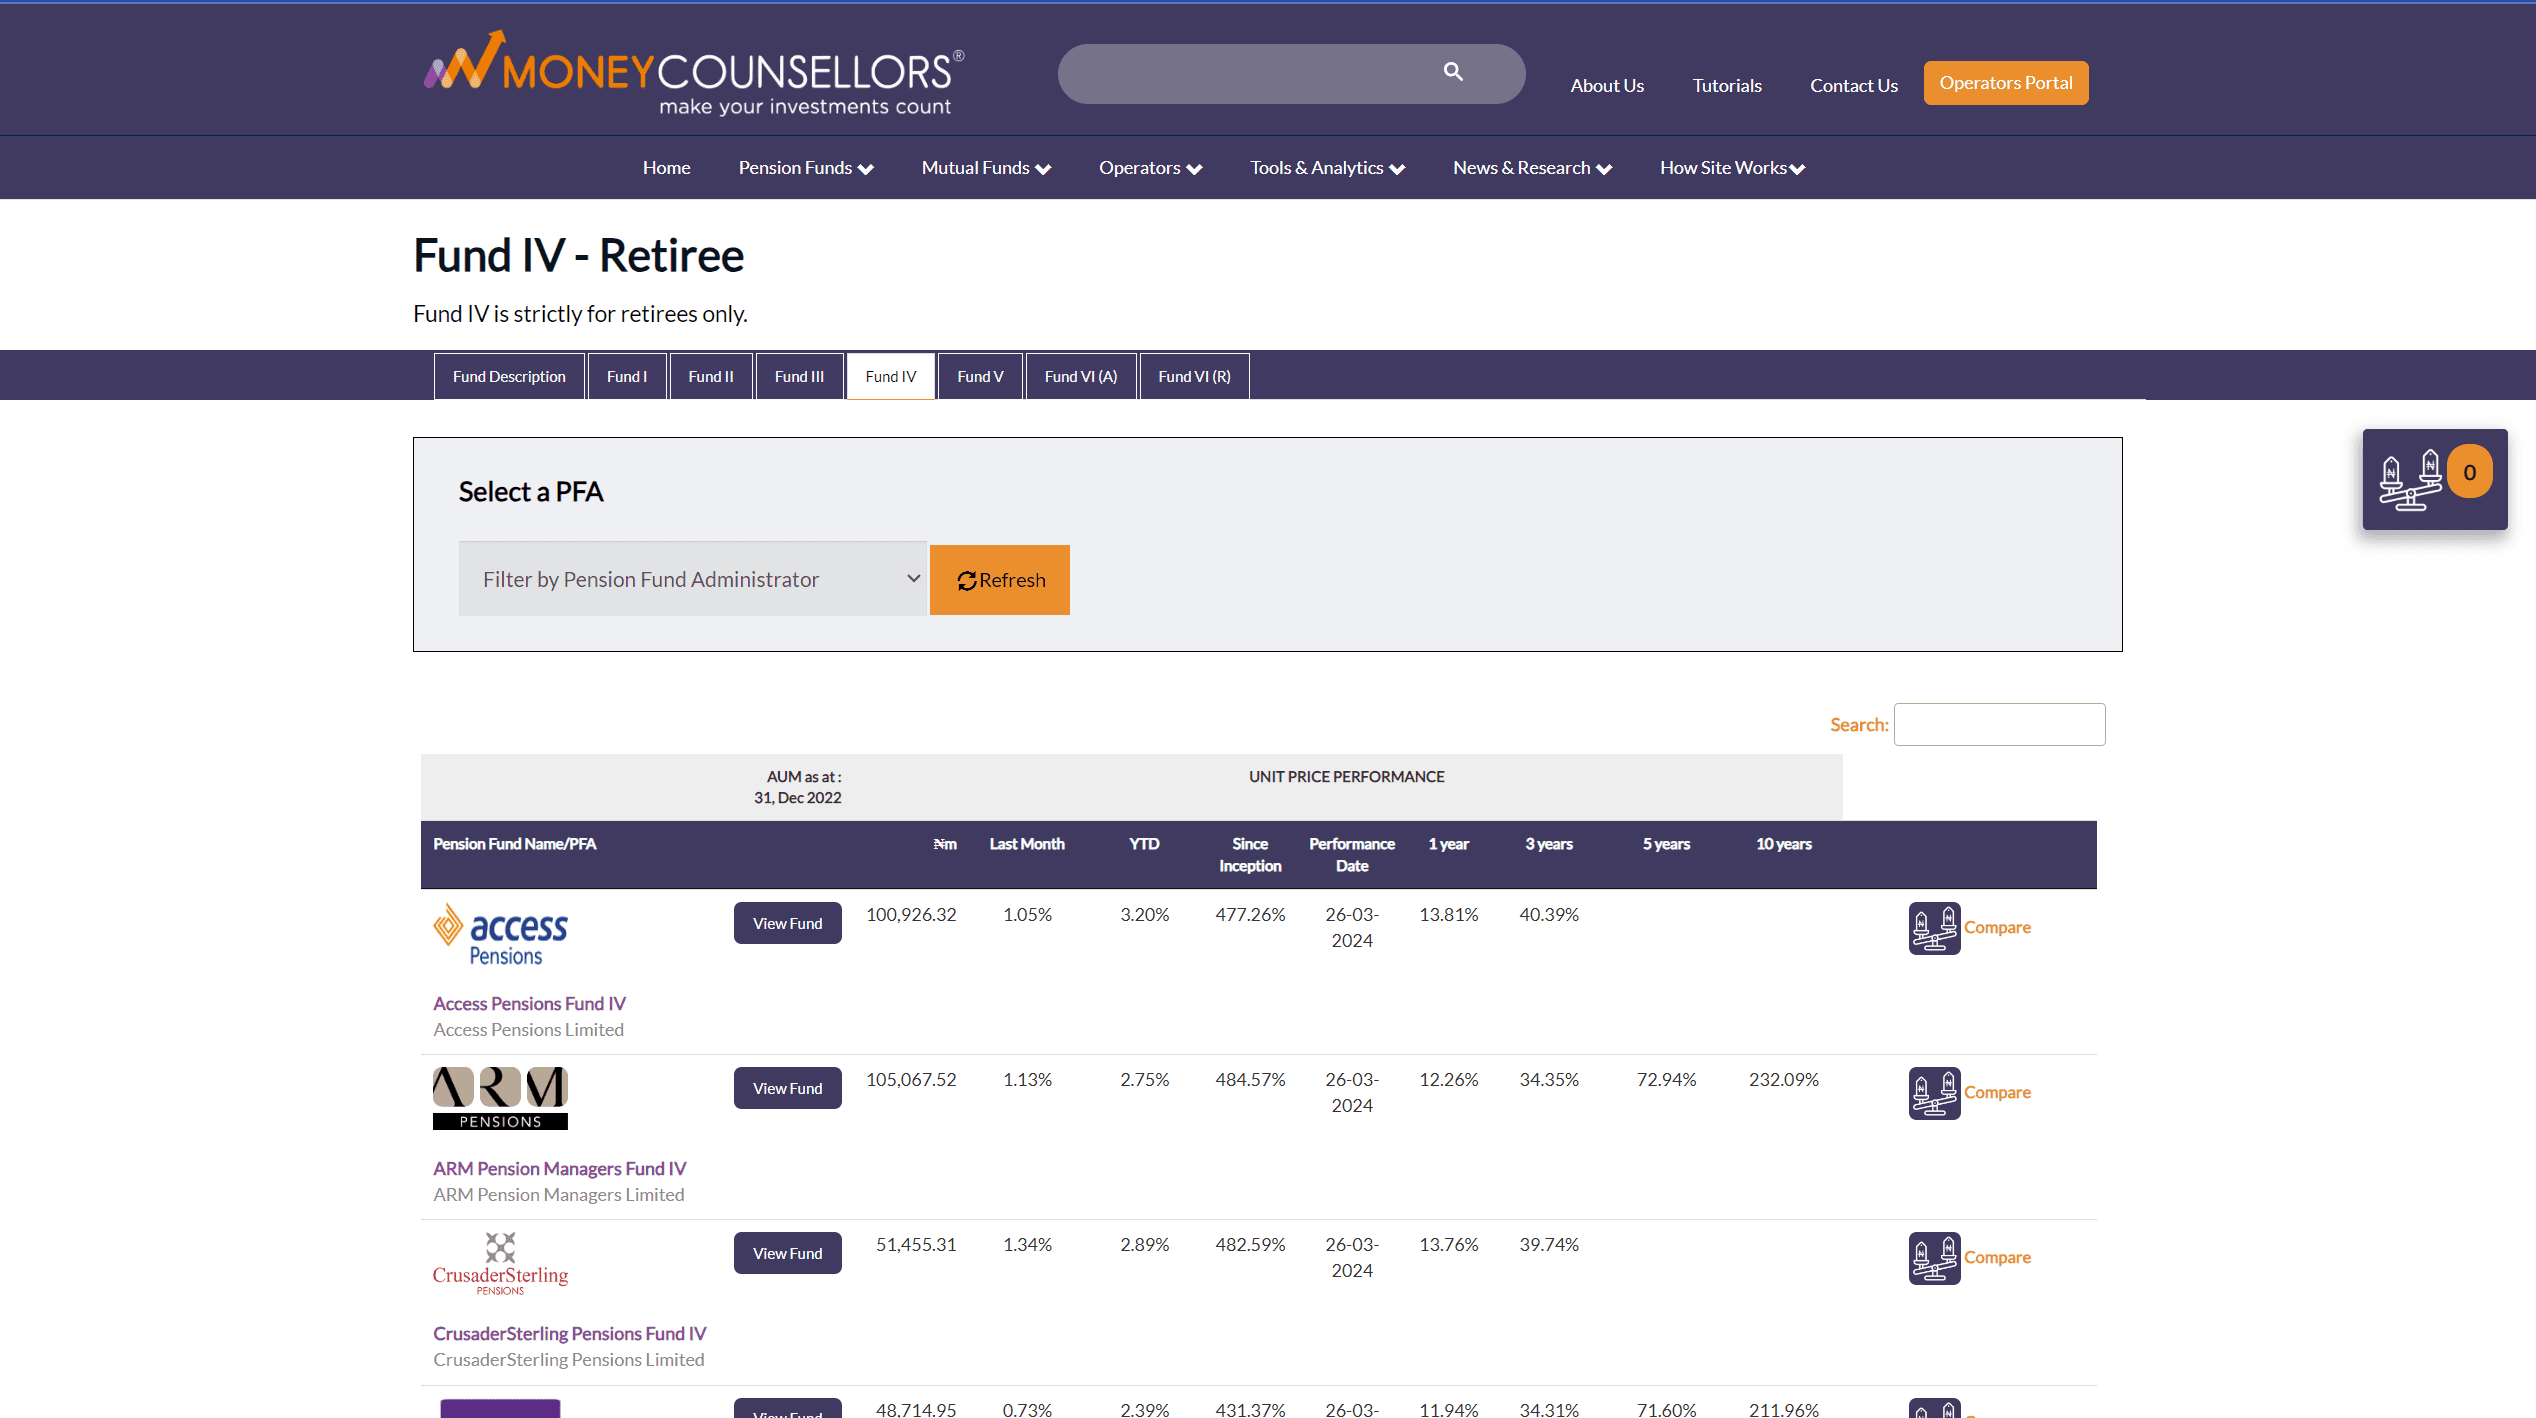
Task: Click the search magnifier icon
Action: [1453, 72]
